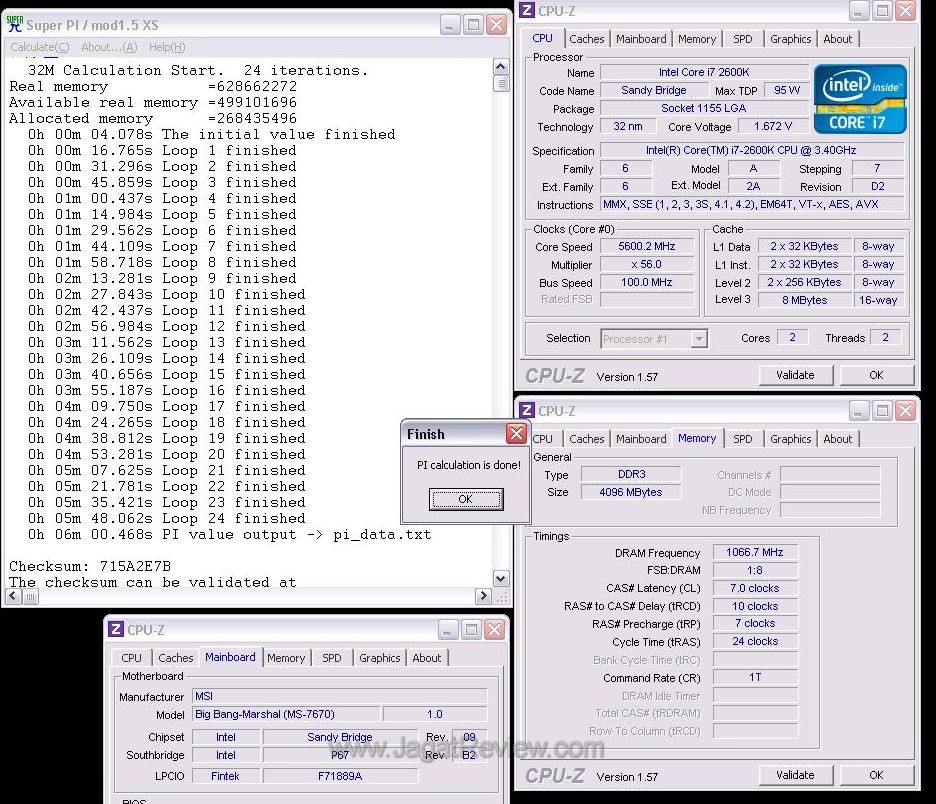Maximize the Super PI window

tap(473, 25)
